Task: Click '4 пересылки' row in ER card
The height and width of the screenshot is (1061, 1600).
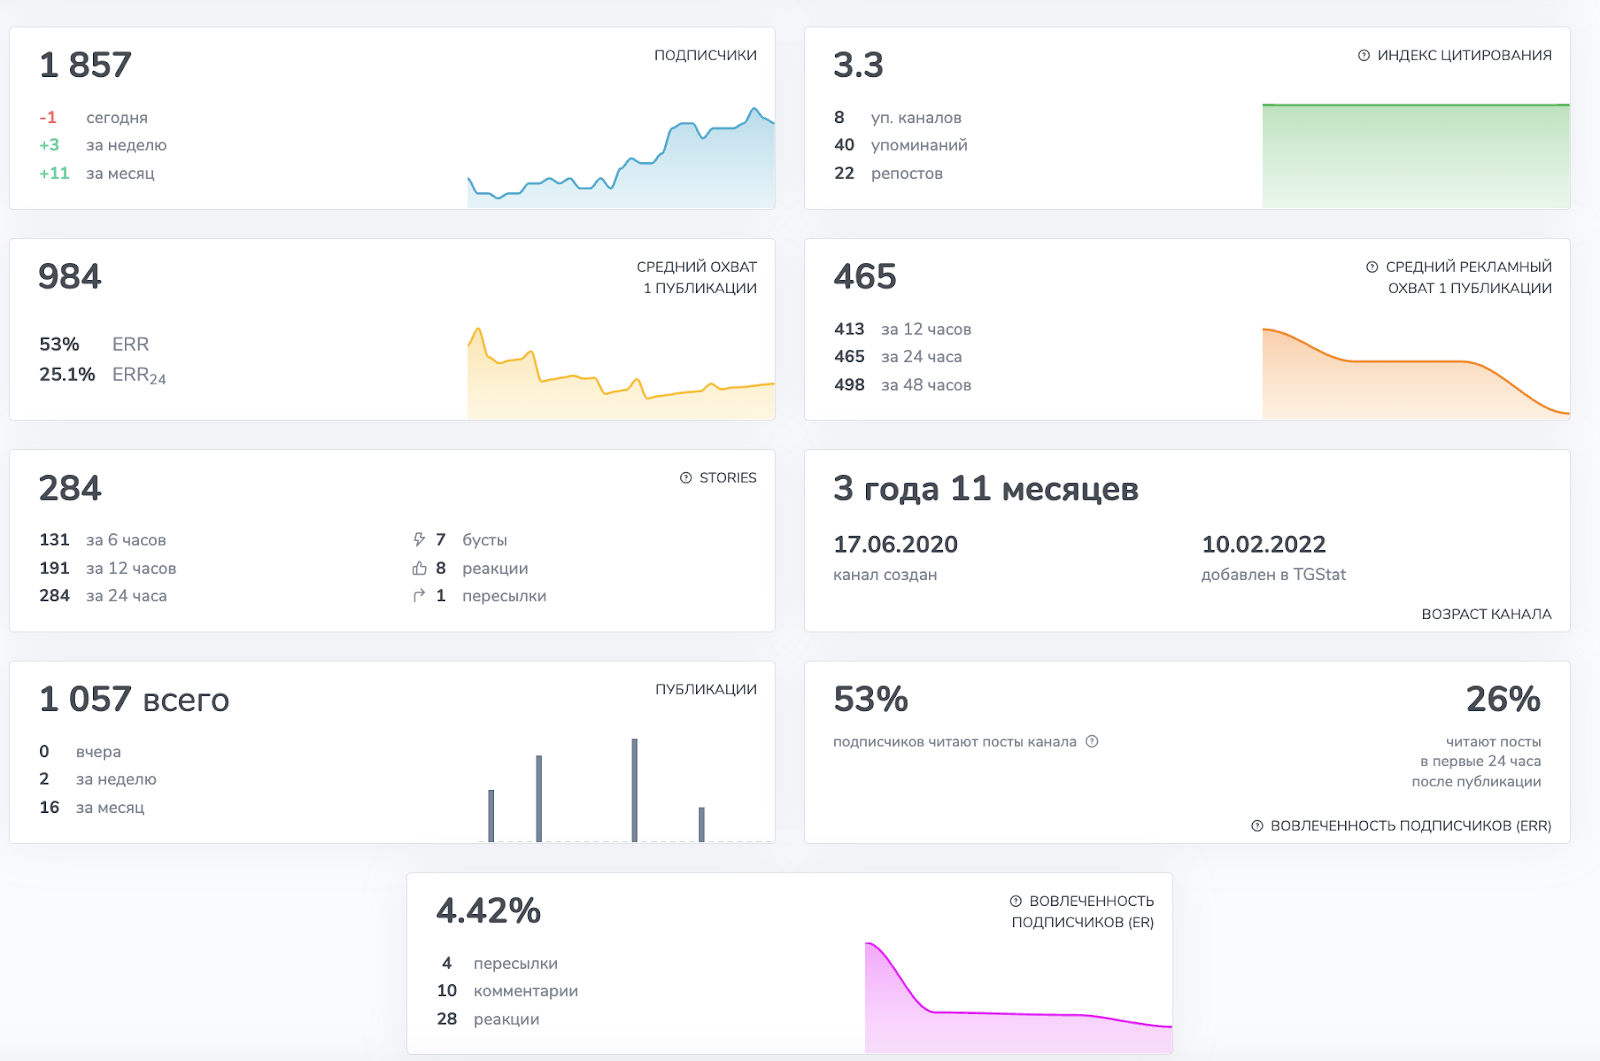Action: [x=499, y=963]
